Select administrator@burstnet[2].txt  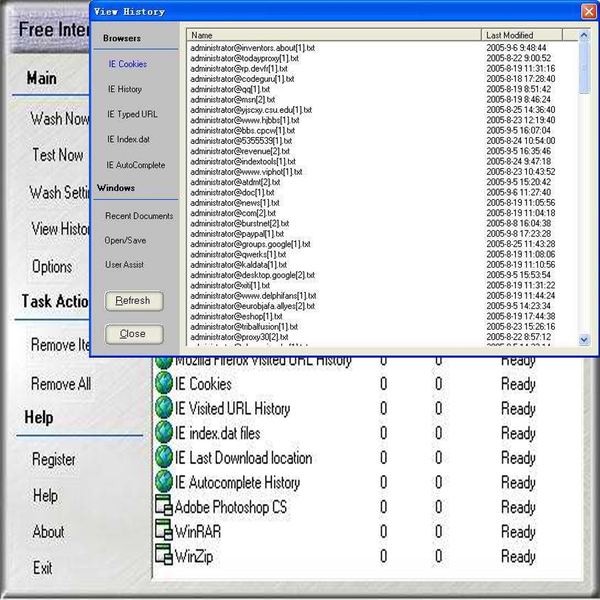(240, 223)
